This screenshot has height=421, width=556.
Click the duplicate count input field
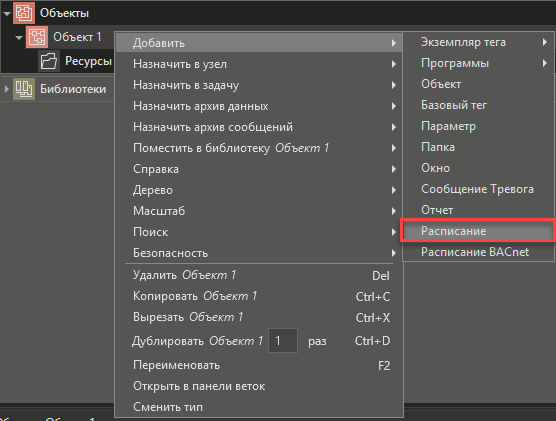283,340
